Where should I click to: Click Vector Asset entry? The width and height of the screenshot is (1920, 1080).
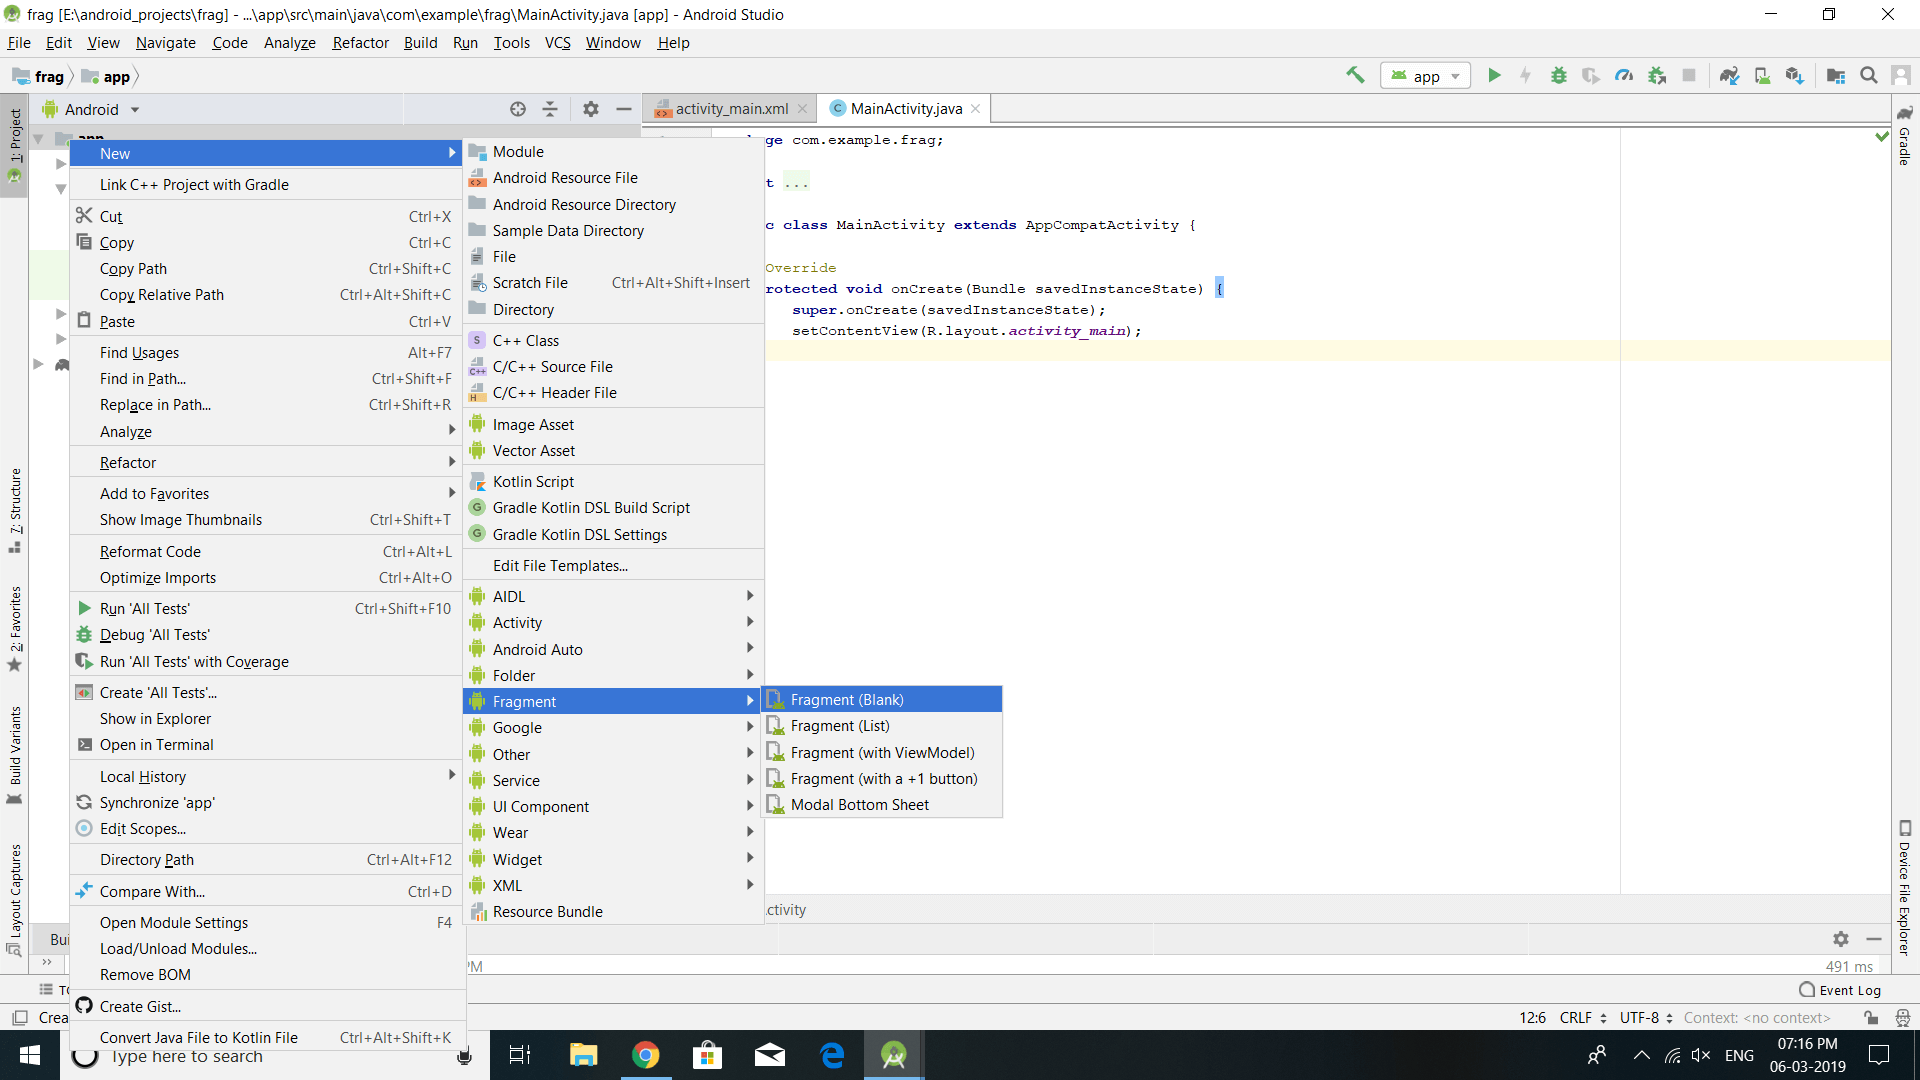tap(612, 450)
